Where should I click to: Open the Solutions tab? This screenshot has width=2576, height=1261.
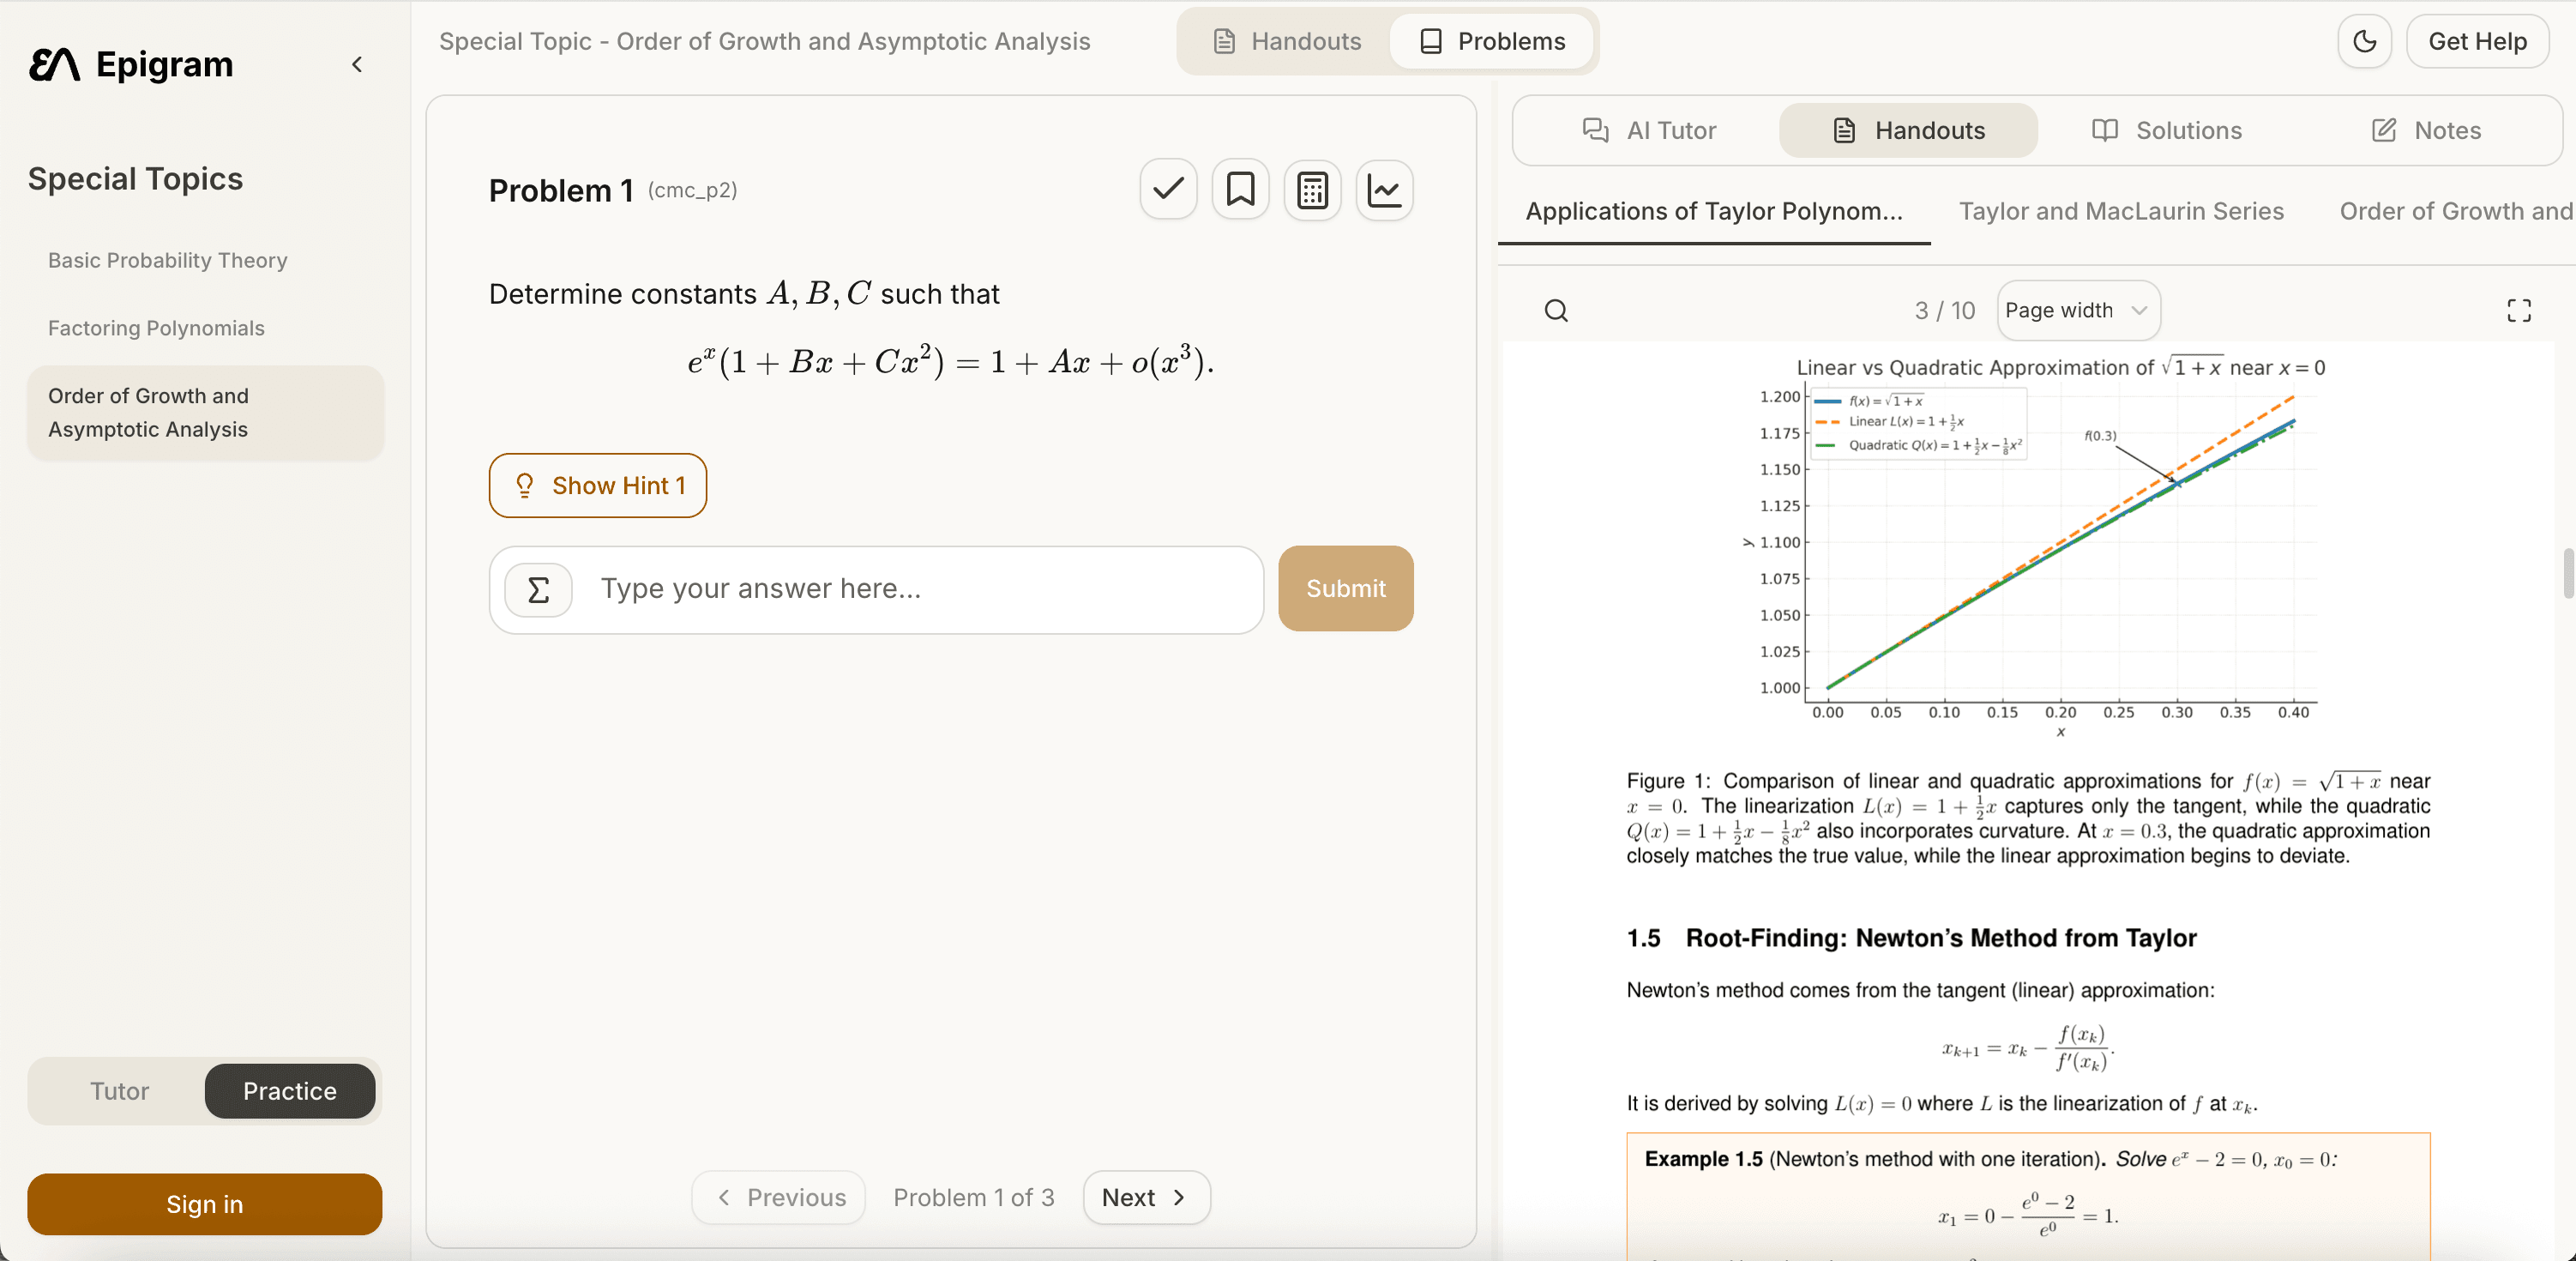(2167, 130)
